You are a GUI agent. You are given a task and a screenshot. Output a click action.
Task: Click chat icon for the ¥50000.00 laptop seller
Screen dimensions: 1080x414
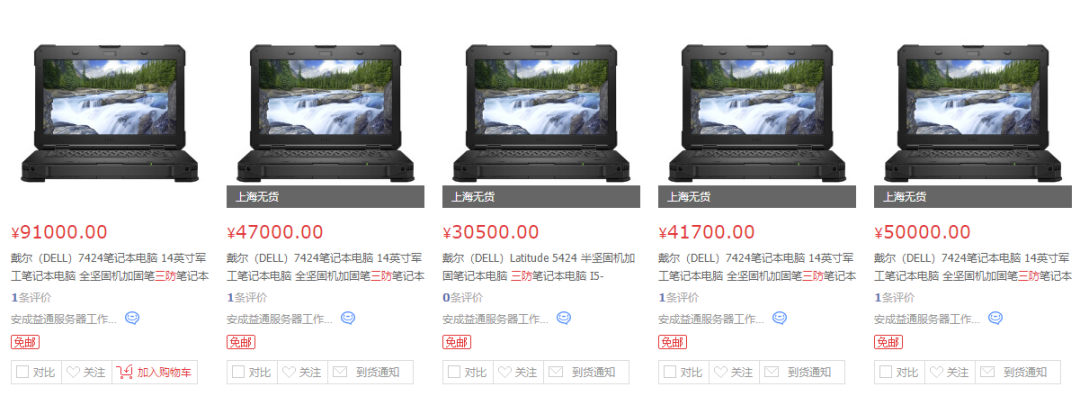tap(995, 318)
